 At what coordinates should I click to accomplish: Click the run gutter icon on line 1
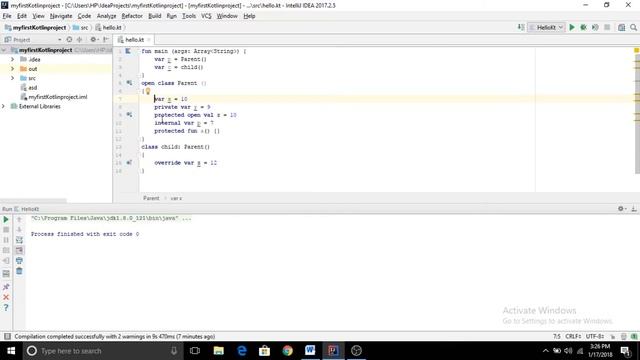coord(128,51)
